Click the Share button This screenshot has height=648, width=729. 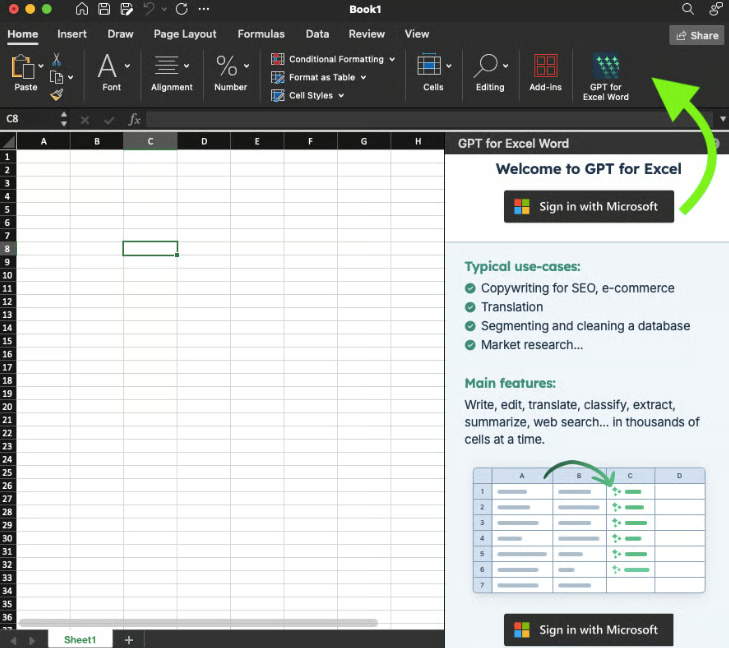coord(697,35)
